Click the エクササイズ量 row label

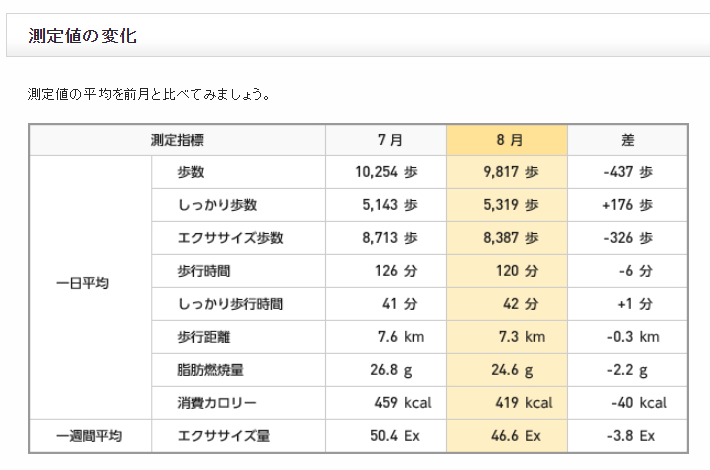click(x=224, y=436)
